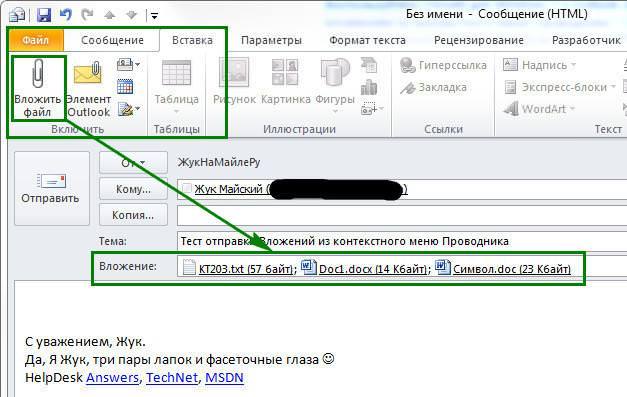Click the Outlook message icon at top-left
This screenshot has height=397, width=627.
click(17, 15)
